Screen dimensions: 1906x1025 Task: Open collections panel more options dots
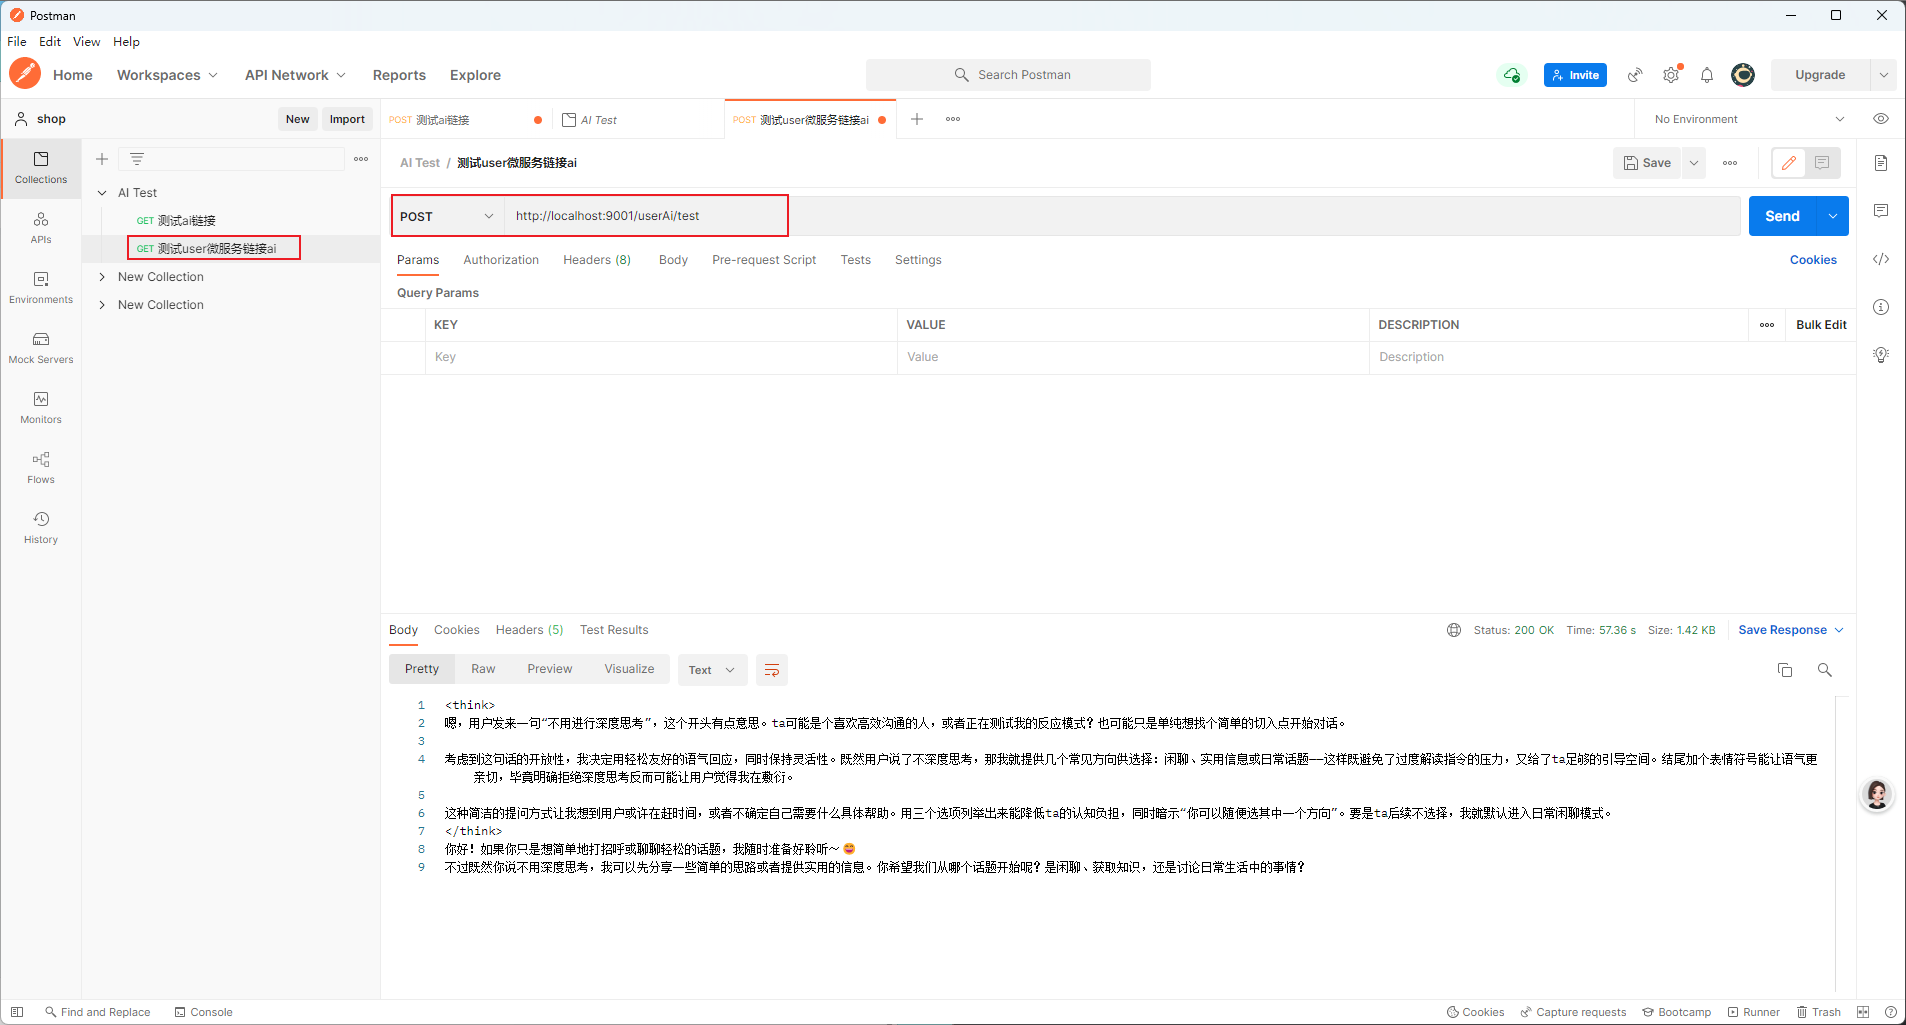[361, 159]
